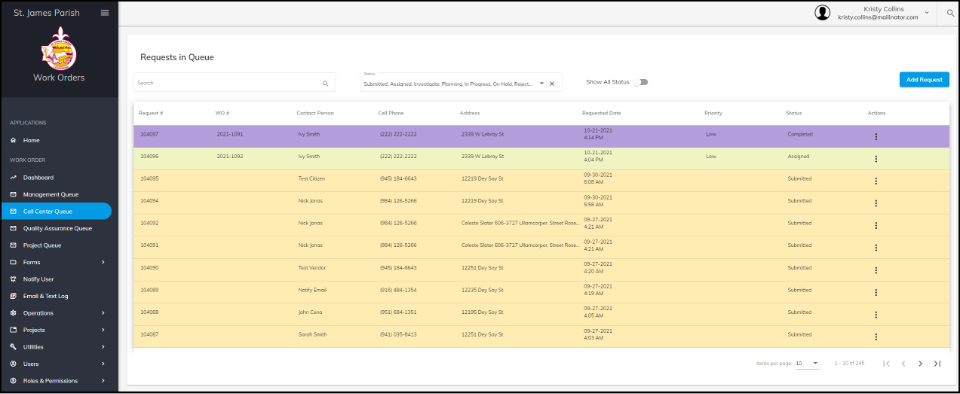Clear the Status filter with the X
960x394 pixels.
pos(552,83)
